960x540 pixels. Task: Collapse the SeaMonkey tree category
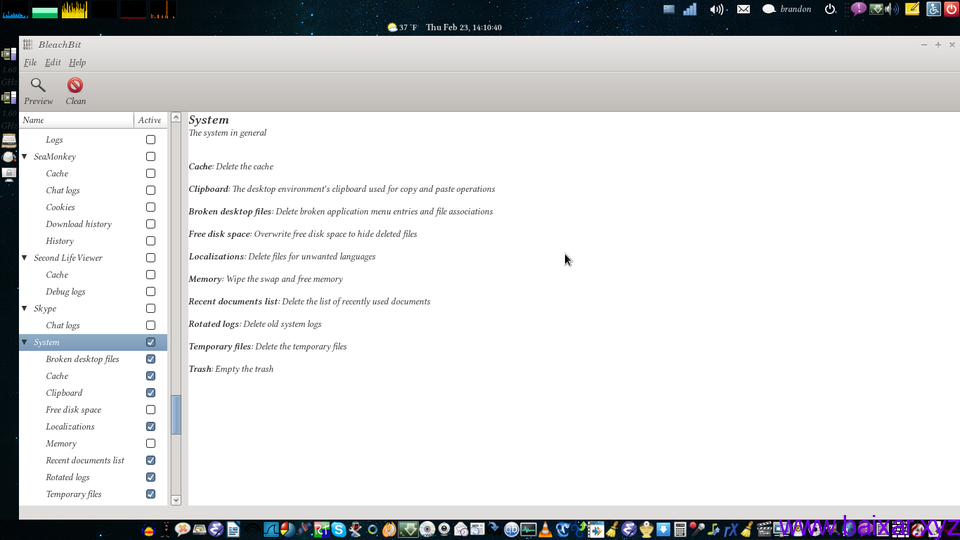pos(25,157)
